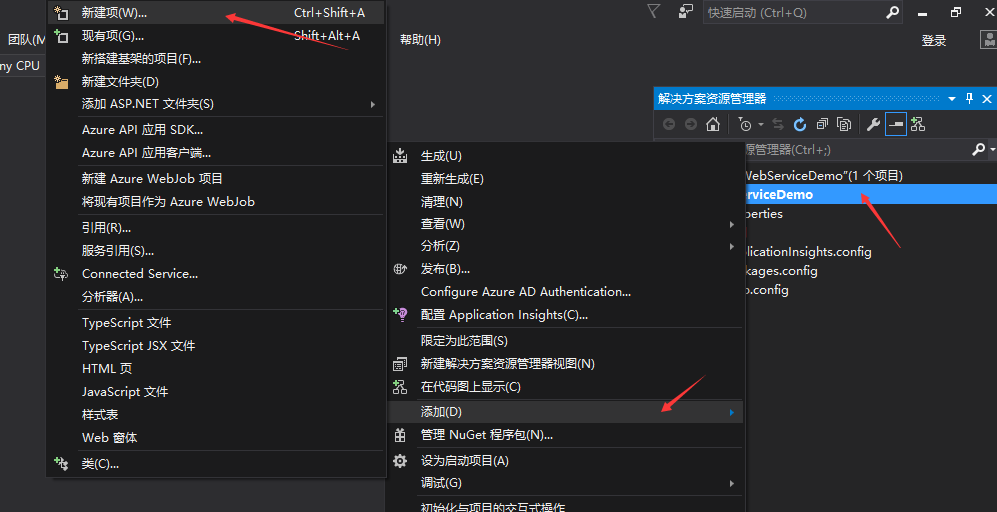Select the ApplicationInsights.config file
This screenshot has width=997, height=512.
point(807,252)
